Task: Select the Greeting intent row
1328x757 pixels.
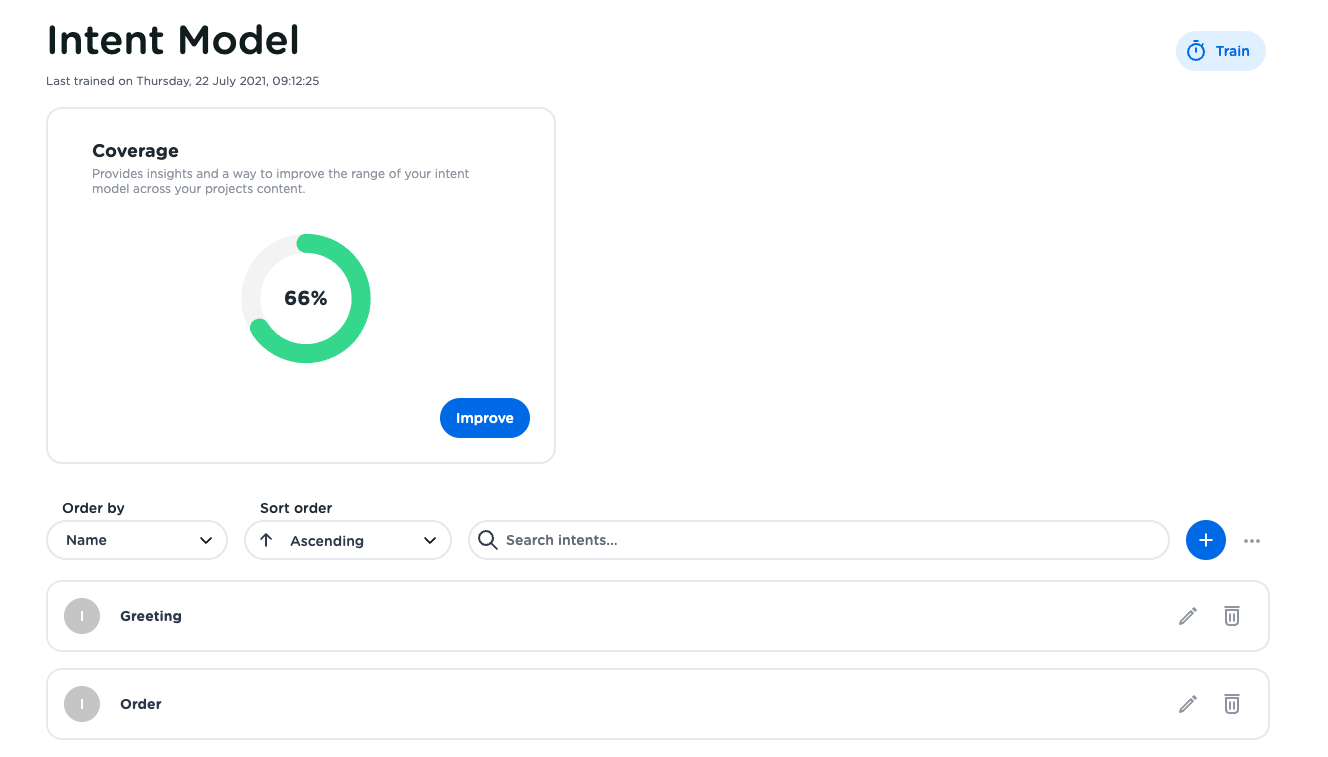Action: (600, 616)
